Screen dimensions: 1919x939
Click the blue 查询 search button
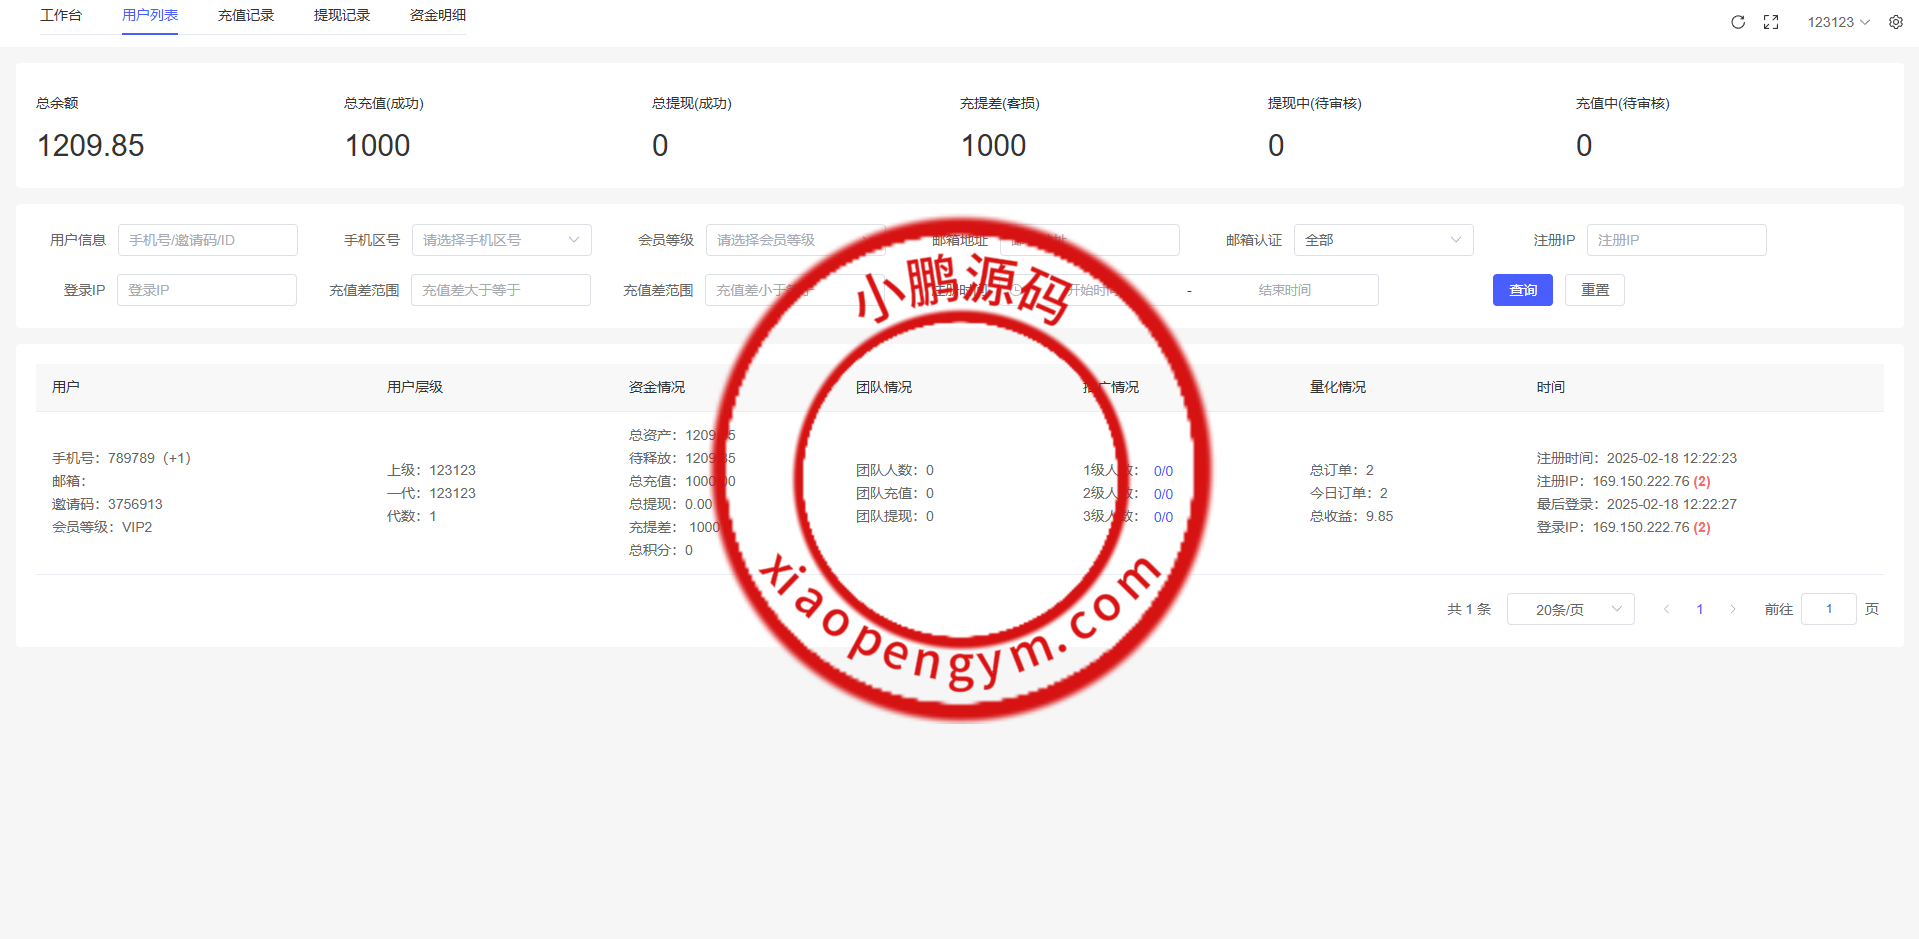coord(1522,290)
